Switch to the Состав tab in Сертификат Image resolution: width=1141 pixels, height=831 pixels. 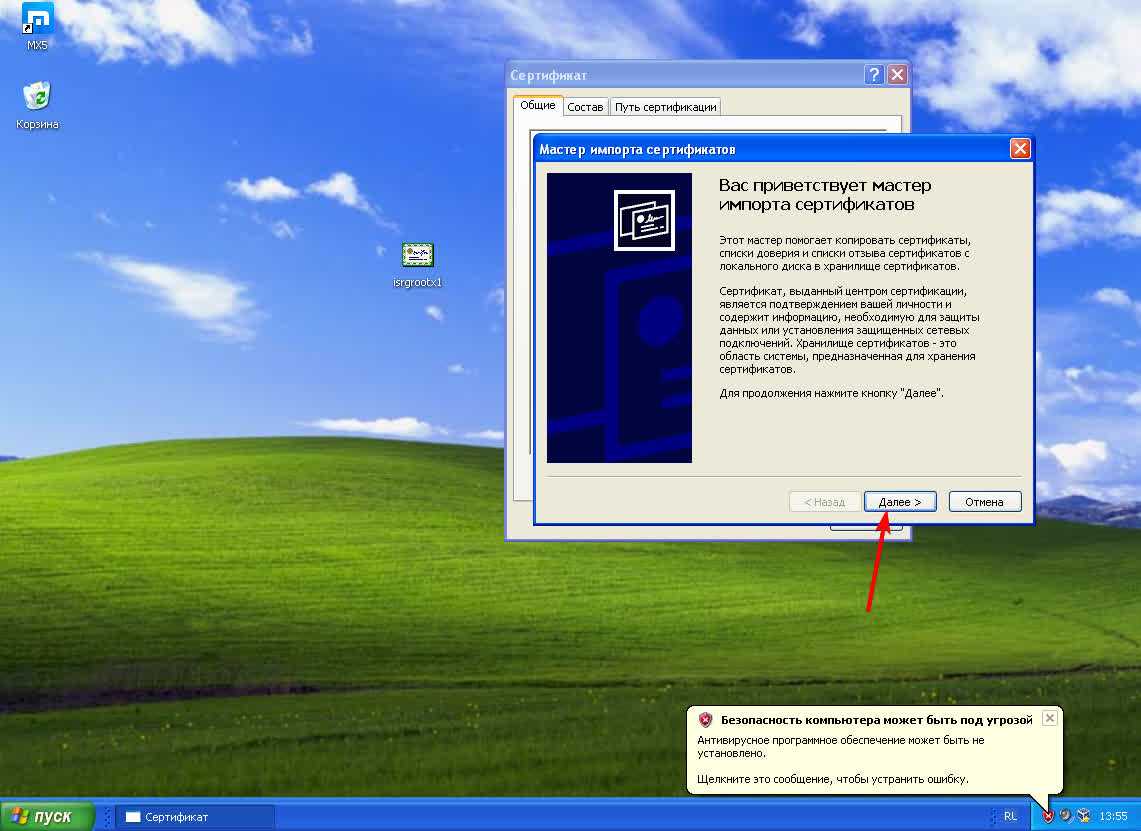click(x=585, y=107)
